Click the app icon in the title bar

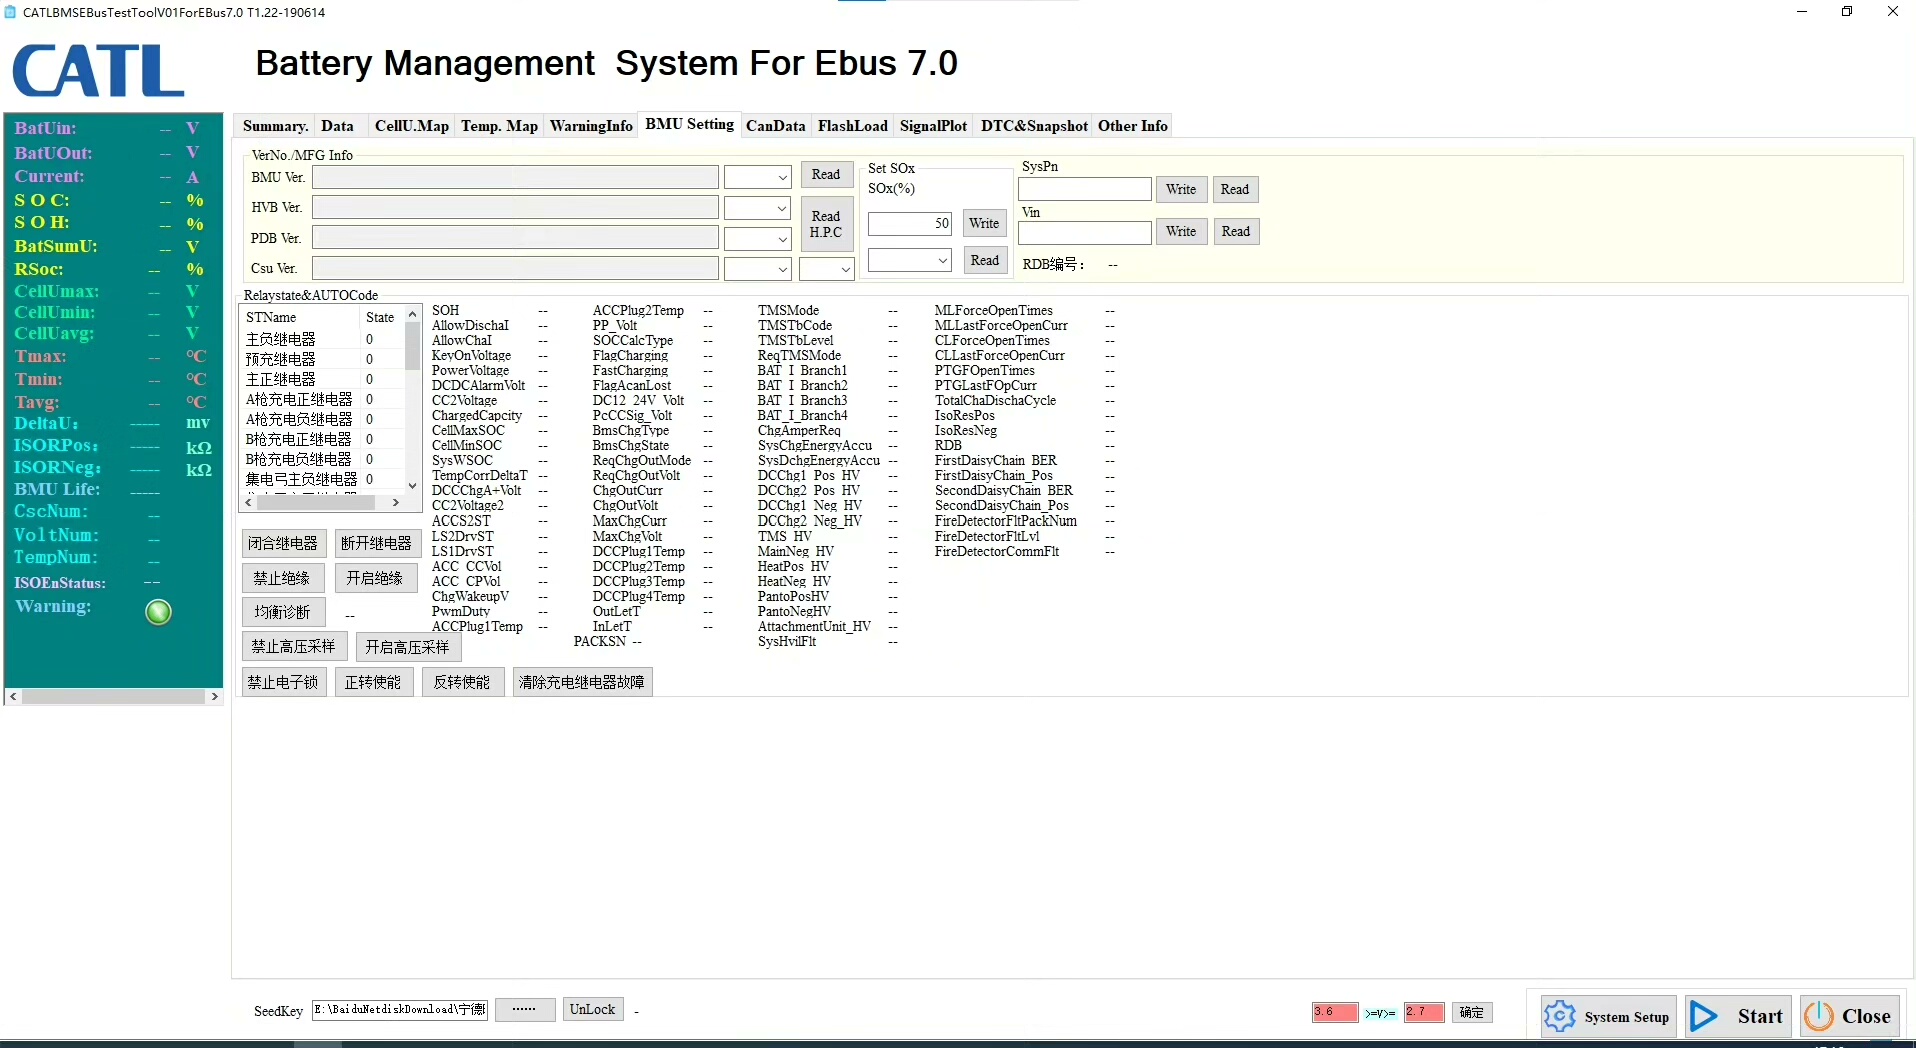pyautogui.click(x=10, y=12)
